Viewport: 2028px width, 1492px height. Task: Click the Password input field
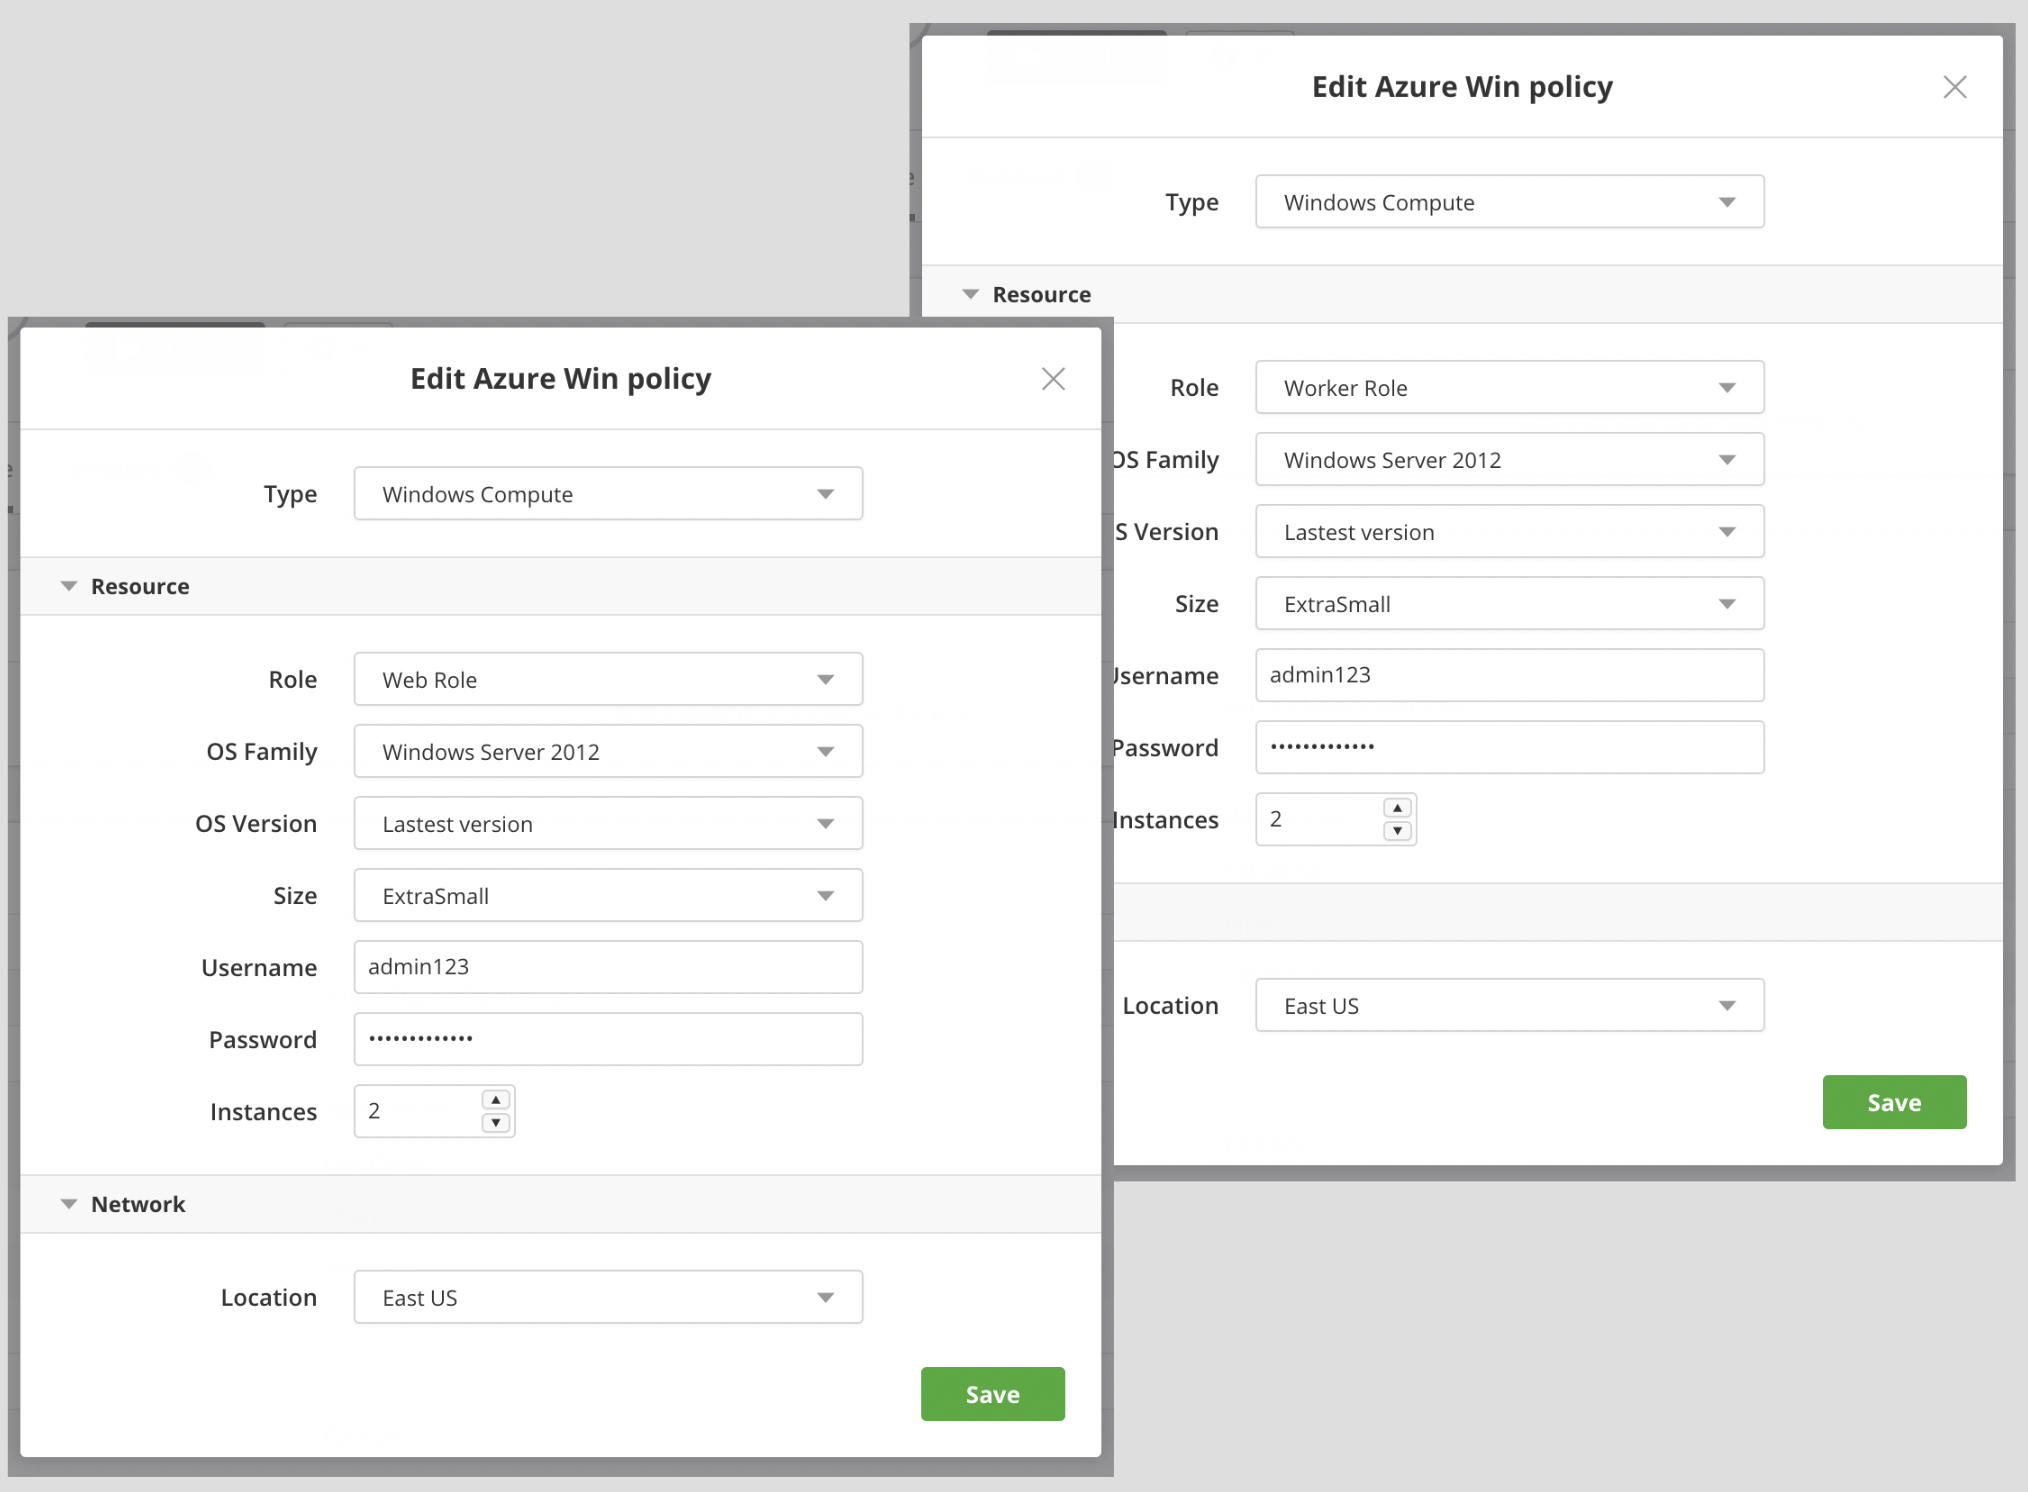coord(608,1037)
